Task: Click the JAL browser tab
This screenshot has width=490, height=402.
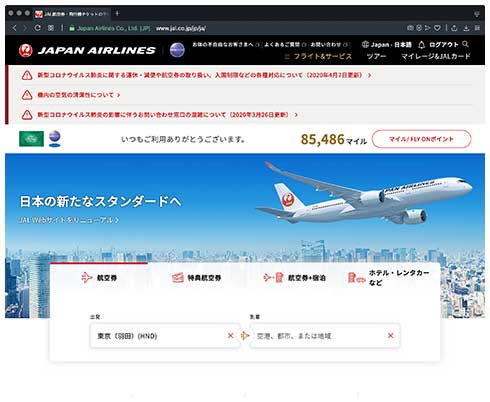Action: pyautogui.click(x=72, y=14)
